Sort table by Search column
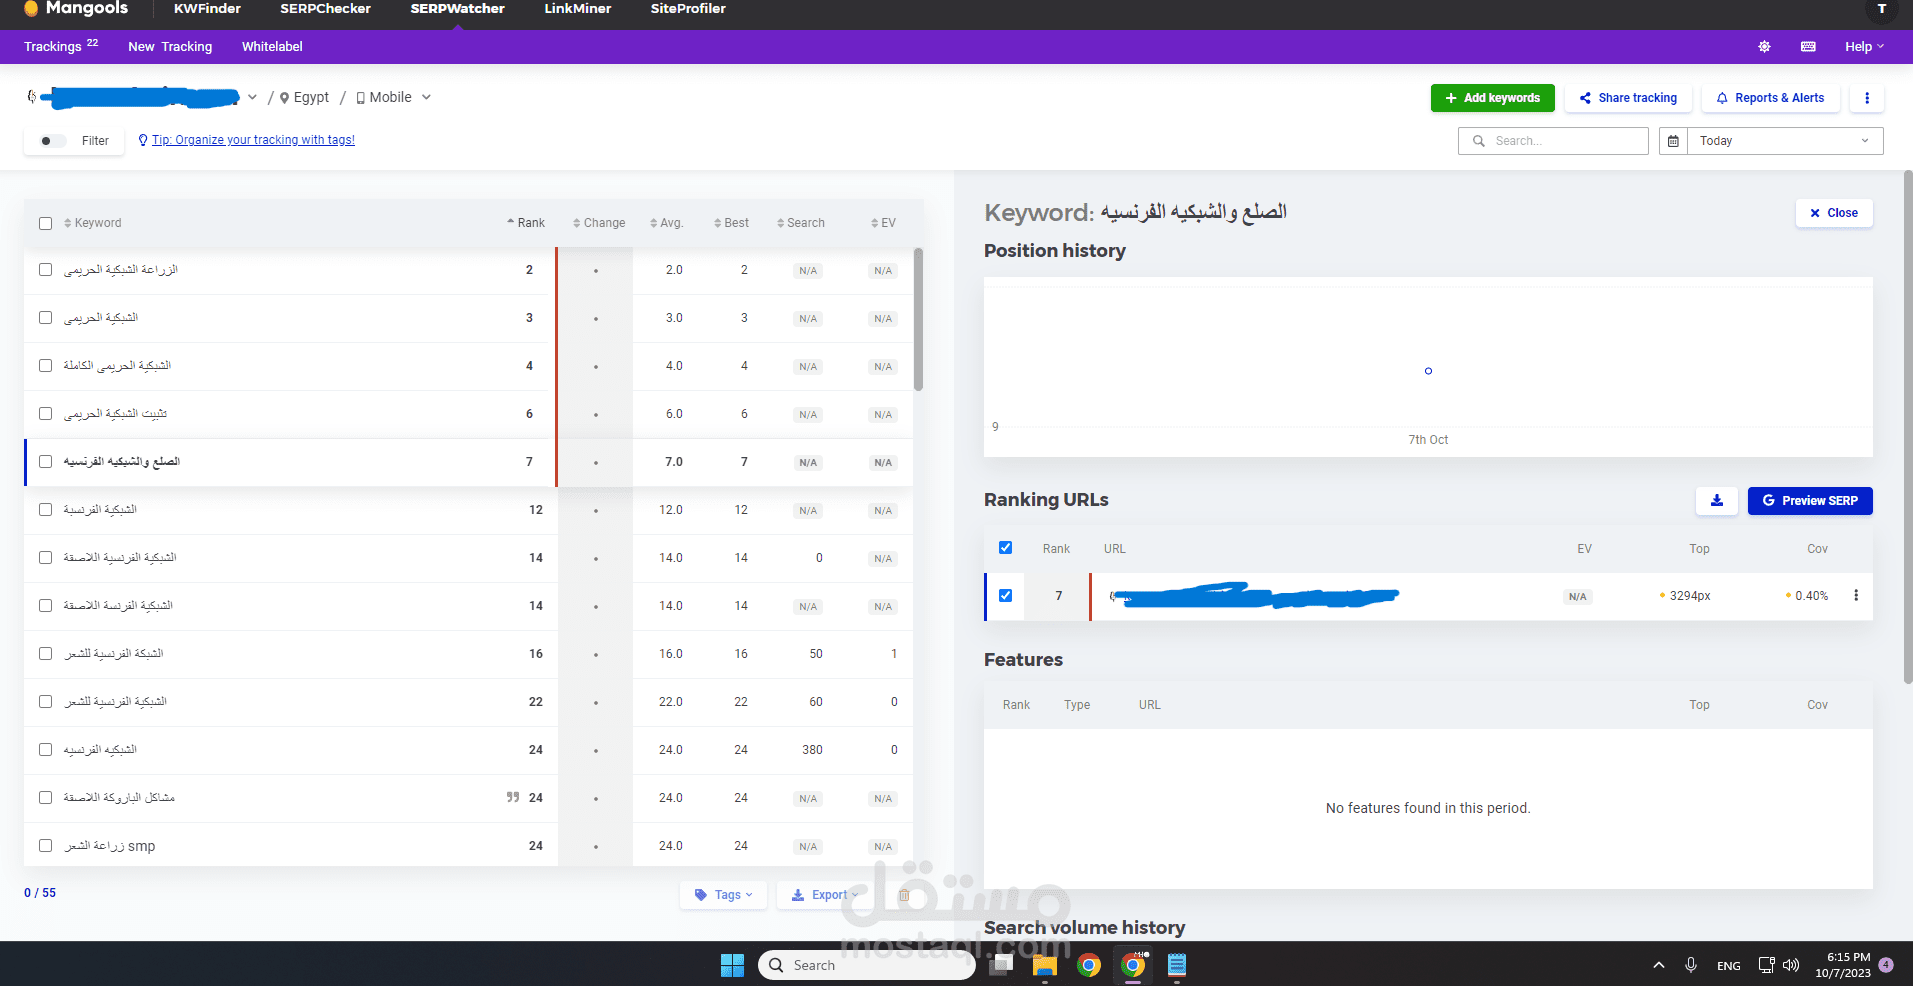 [800, 223]
